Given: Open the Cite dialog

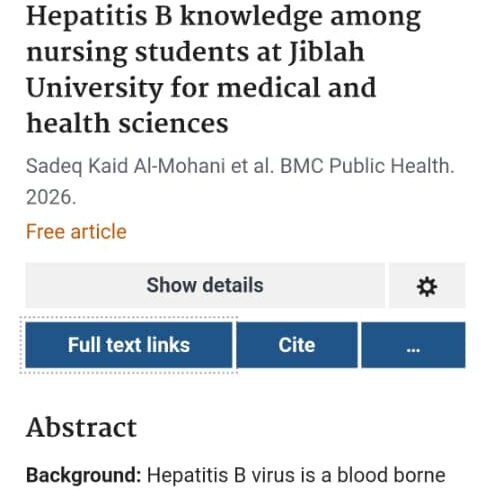Looking at the screenshot, I should coord(297,345).
